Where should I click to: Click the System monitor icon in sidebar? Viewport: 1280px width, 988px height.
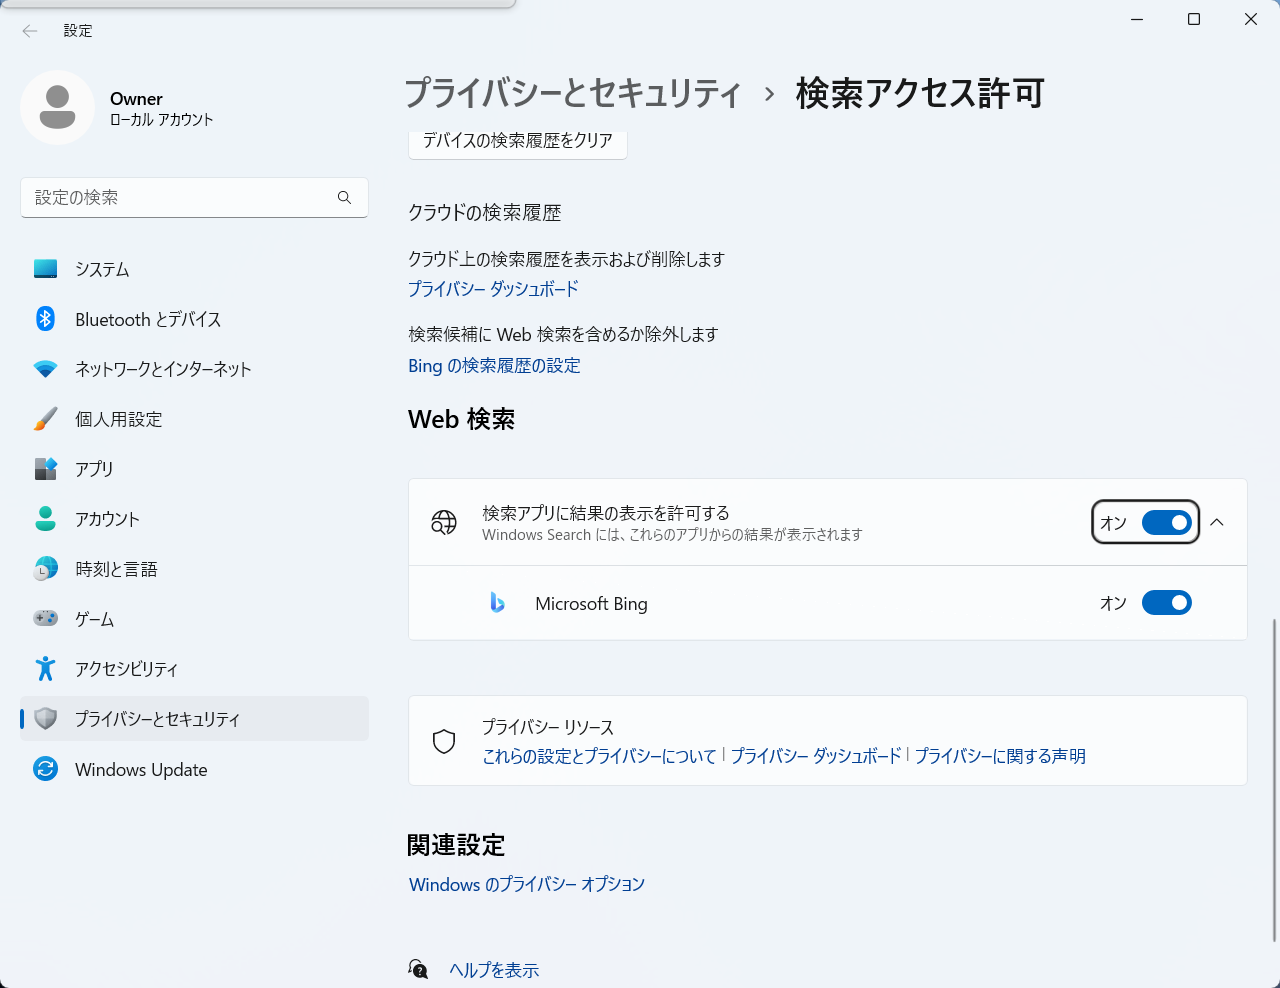coord(46,269)
